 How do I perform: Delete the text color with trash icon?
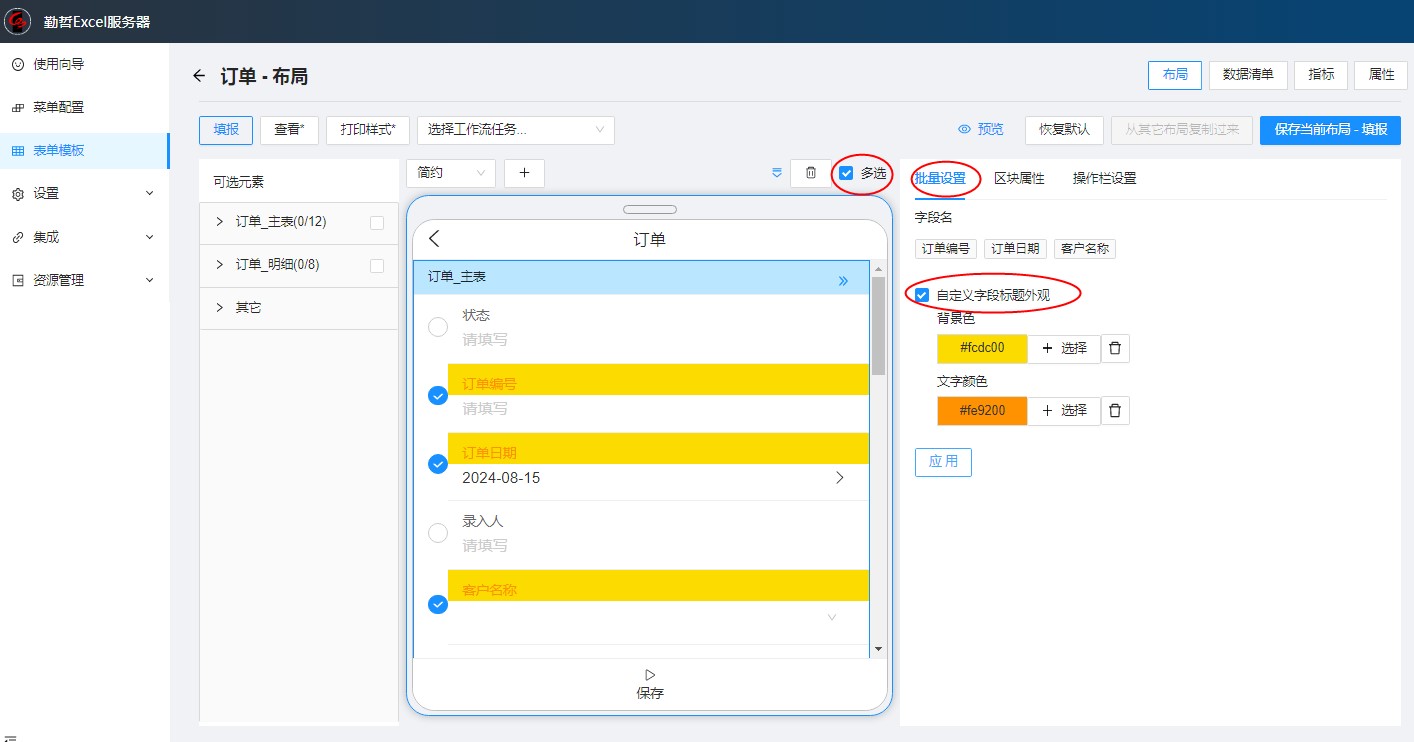pyautogui.click(x=1115, y=411)
